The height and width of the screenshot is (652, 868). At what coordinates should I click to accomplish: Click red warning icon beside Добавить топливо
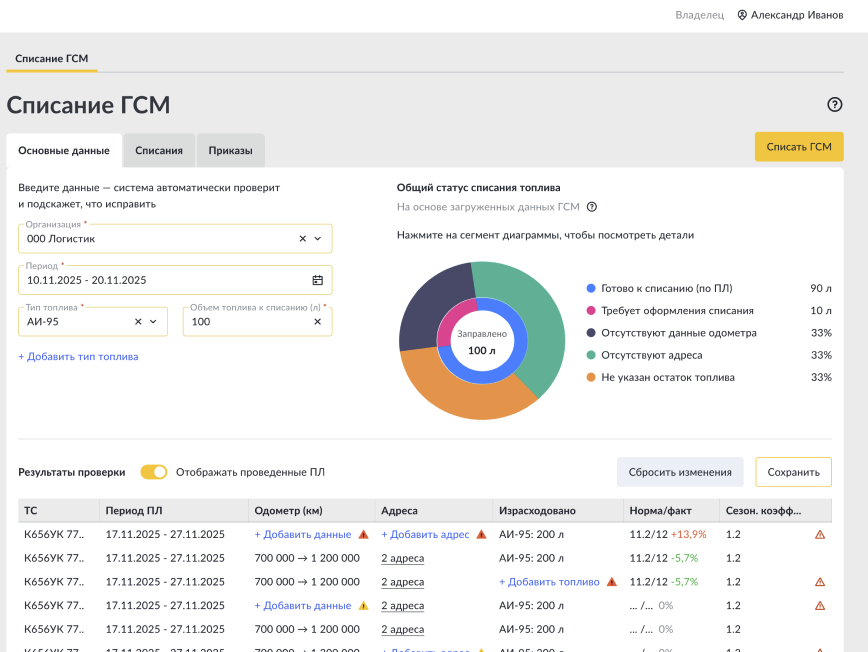611,582
